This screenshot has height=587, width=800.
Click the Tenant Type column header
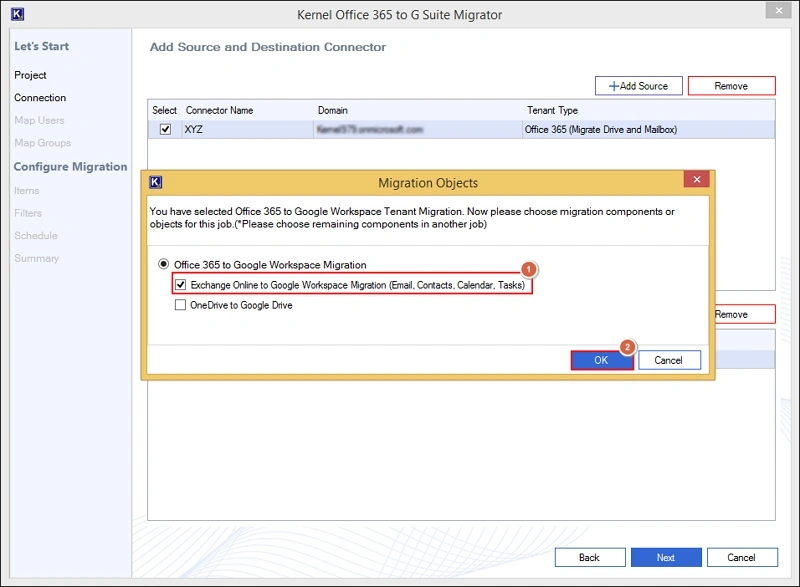tap(552, 110)
